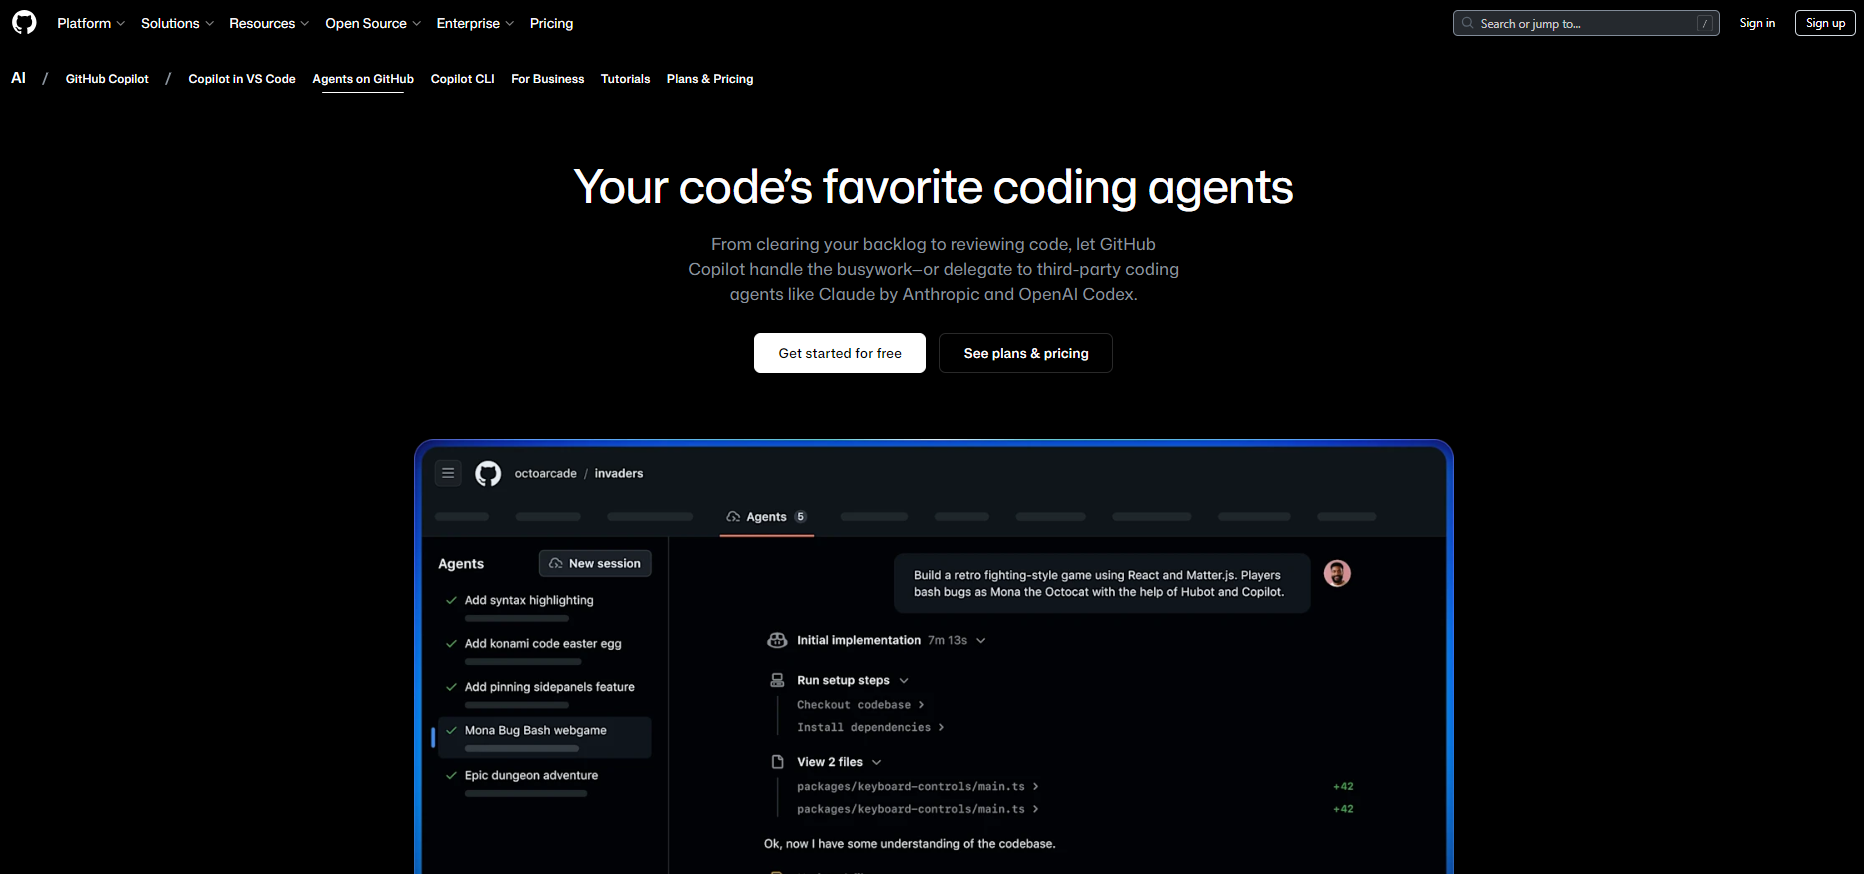1864x874 pixels.
Task: Open the hamburger menu in the octoarcade preview
Action: pyautogui.click(x=448, y=473)
